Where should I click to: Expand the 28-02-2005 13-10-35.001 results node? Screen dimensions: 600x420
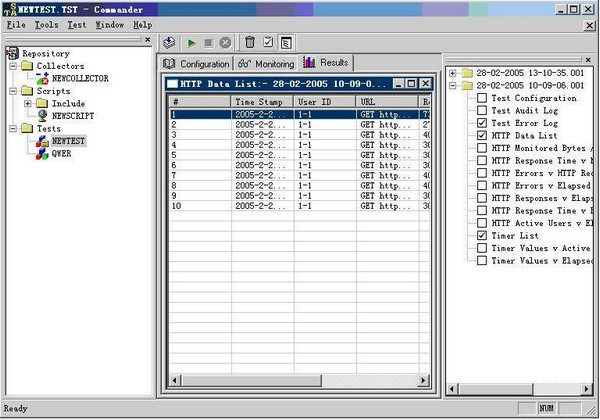(x=453, y=73)
